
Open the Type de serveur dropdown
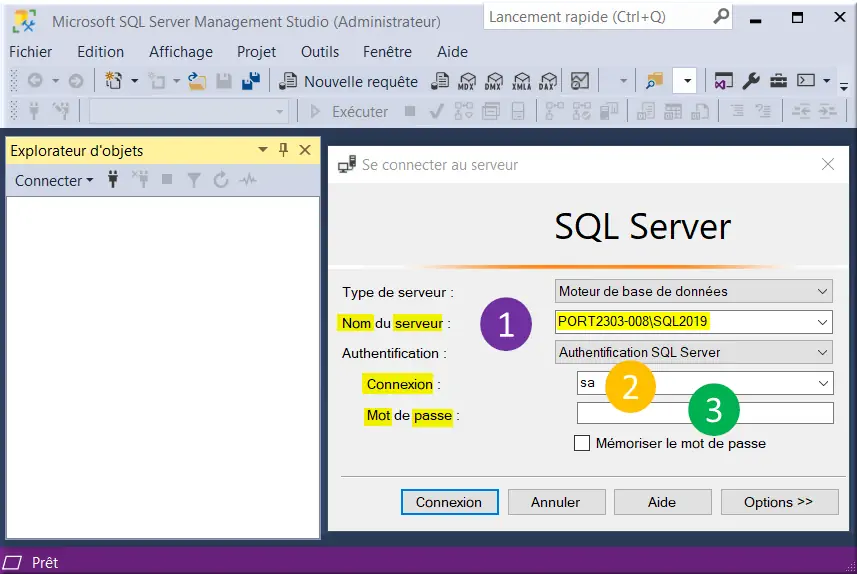(823, 291)
